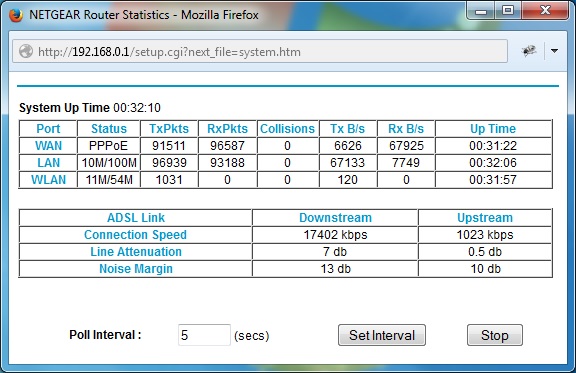Click WLAN TxPkts value 1031
Screen dimensions: 576x373
pyautogui.click(x=169, y=180)
